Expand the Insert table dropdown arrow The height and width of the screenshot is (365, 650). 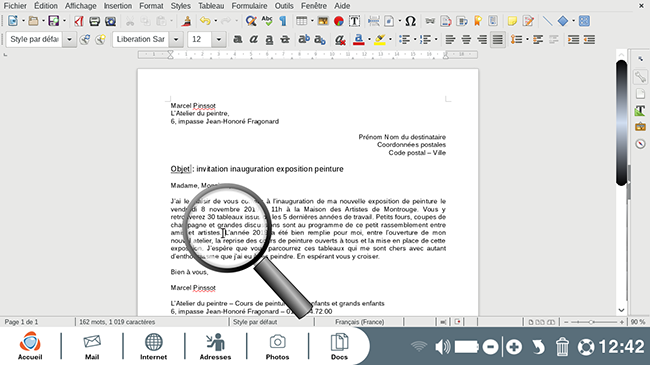coord(312,21)
